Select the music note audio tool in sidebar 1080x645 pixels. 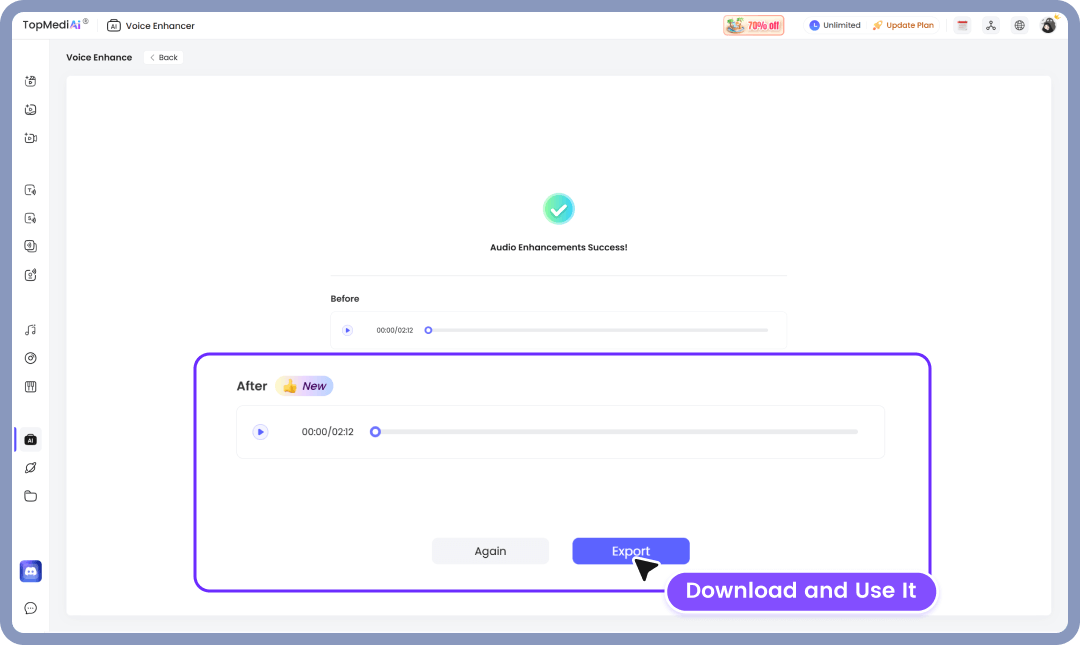30,329
